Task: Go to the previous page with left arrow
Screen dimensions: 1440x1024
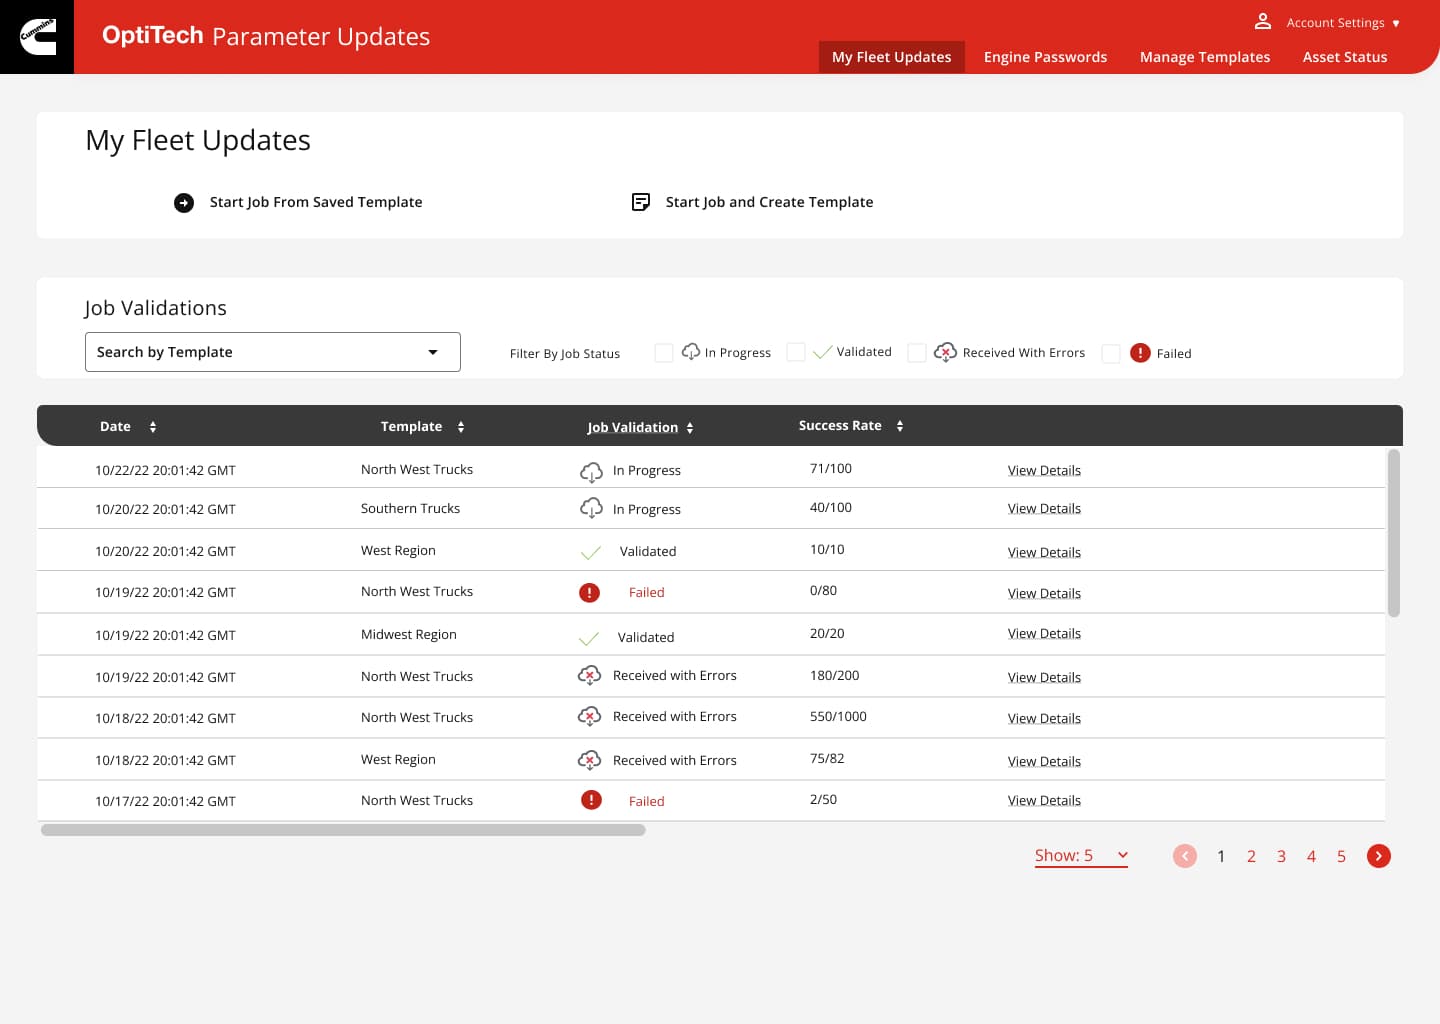Action: pos(1185,856)
